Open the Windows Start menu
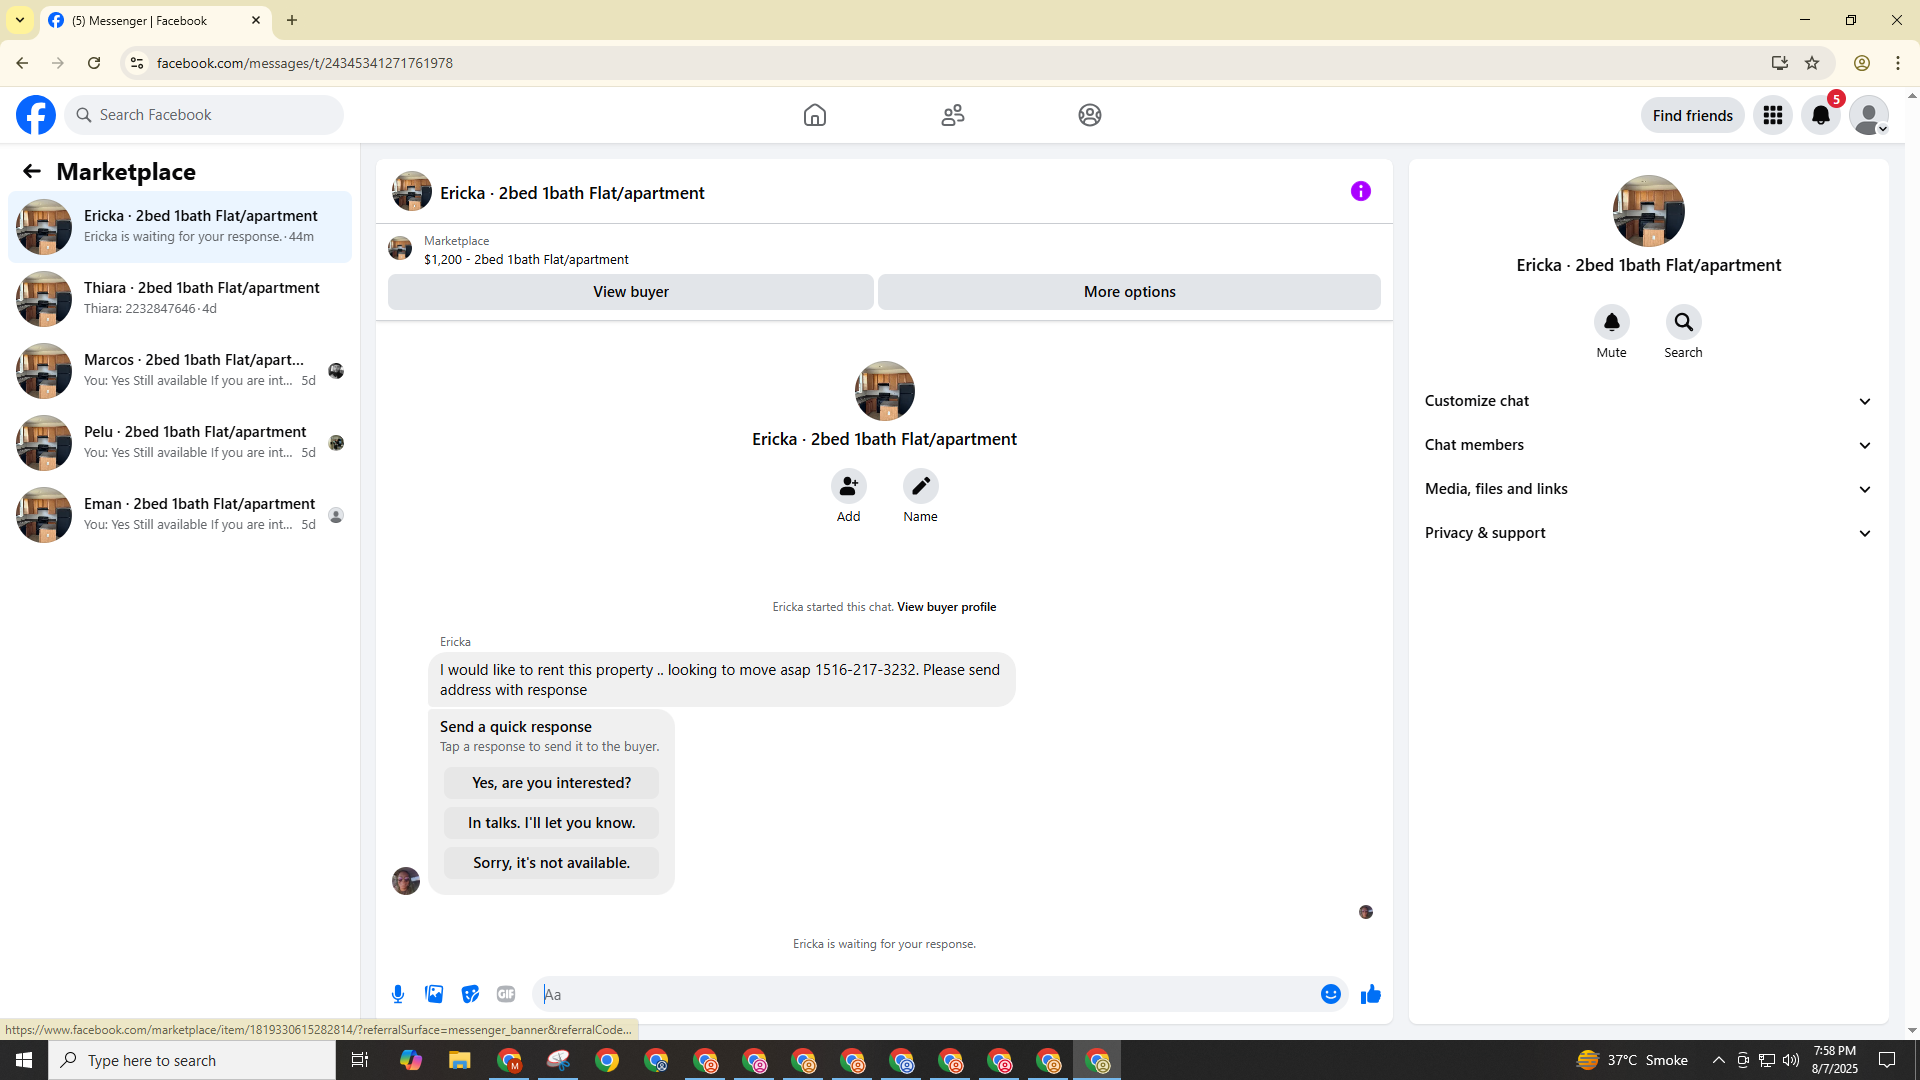This screenshot has height=1080, width=1920. coord(24,1060)
